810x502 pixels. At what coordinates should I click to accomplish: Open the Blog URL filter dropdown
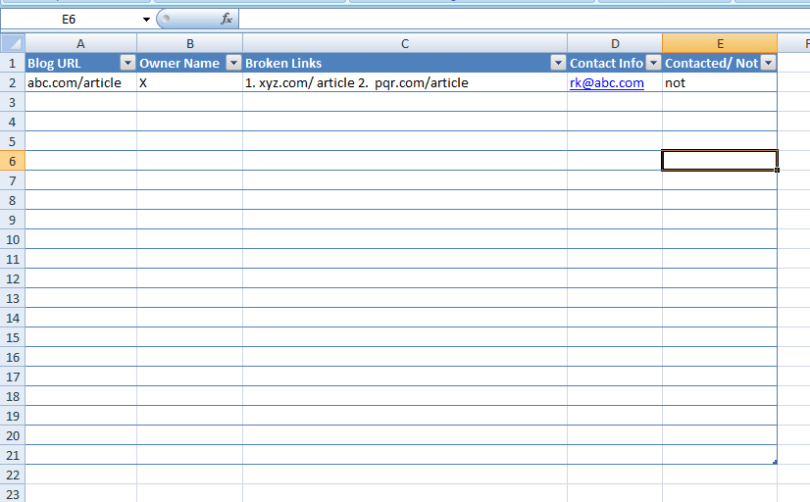click(x=128, y=63)
